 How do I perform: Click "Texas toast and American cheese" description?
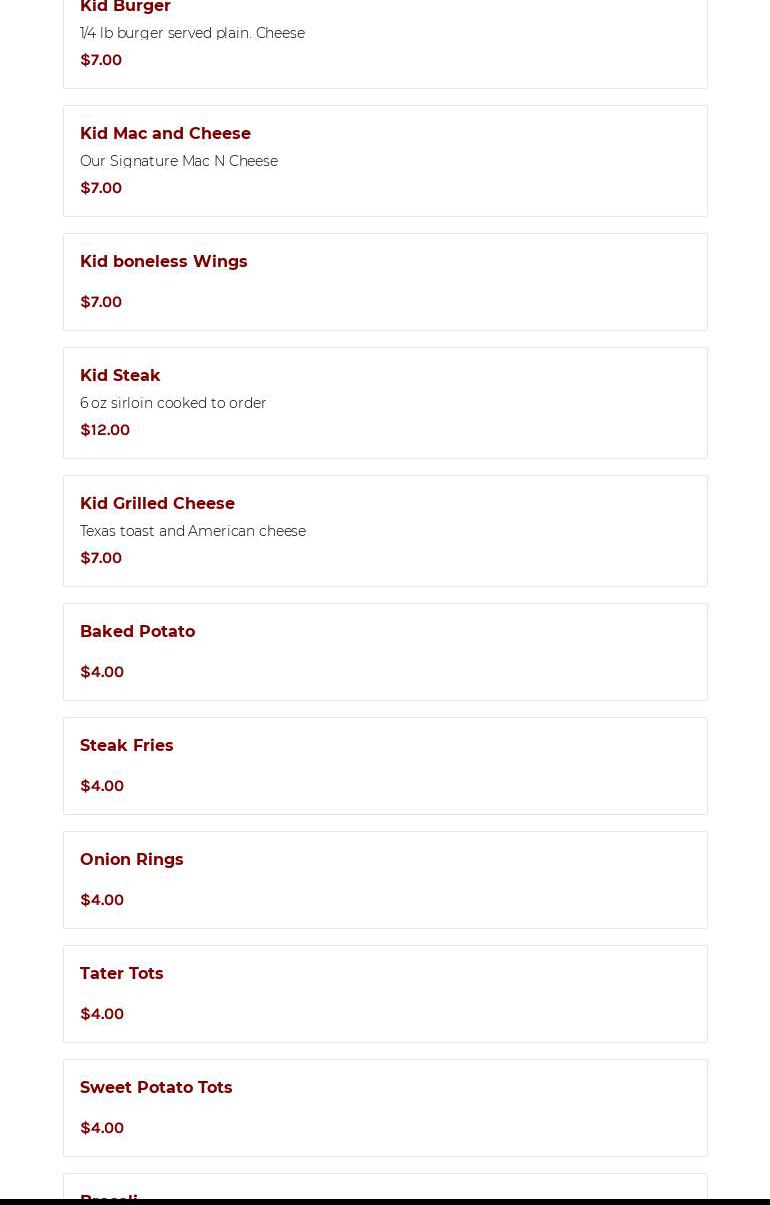[x=193, y=531]
